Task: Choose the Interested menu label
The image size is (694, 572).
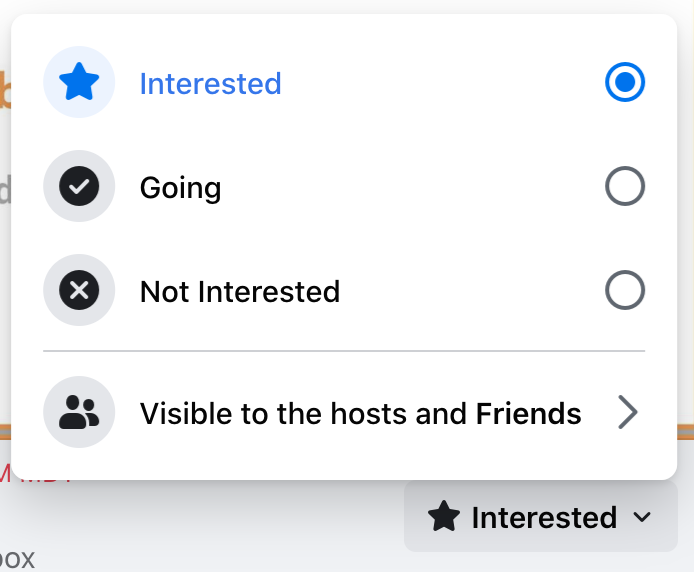Action: pos(210,83)
